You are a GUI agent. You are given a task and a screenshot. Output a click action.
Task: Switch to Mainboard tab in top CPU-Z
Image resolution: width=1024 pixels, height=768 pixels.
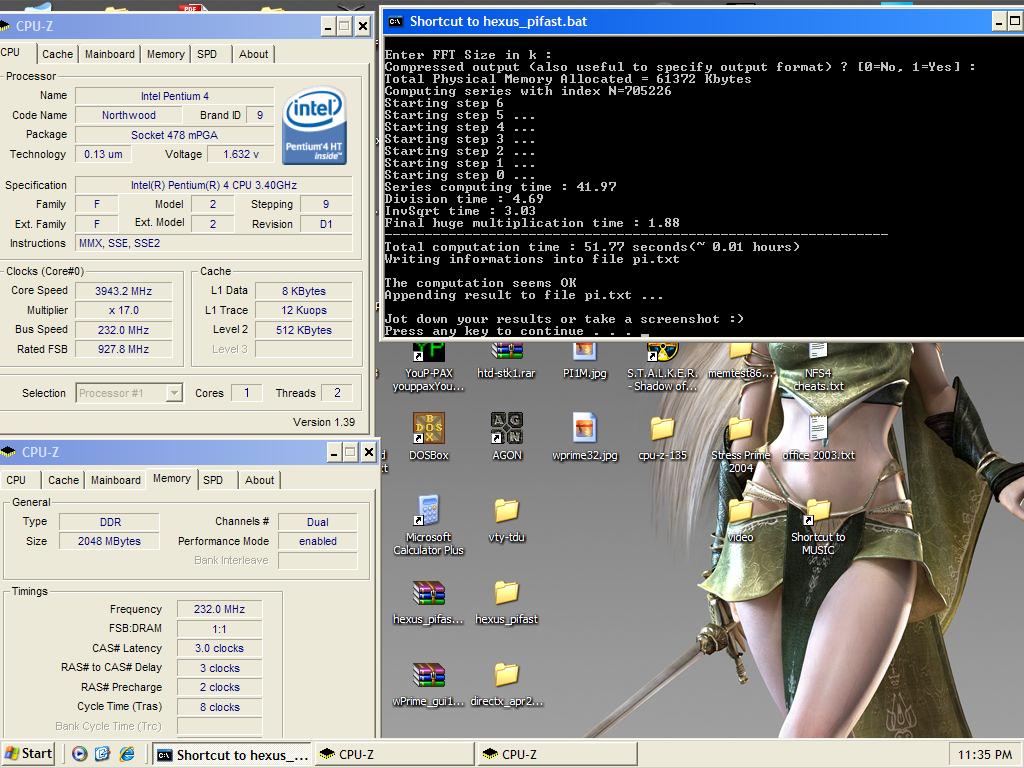click(x=110, y=54)
